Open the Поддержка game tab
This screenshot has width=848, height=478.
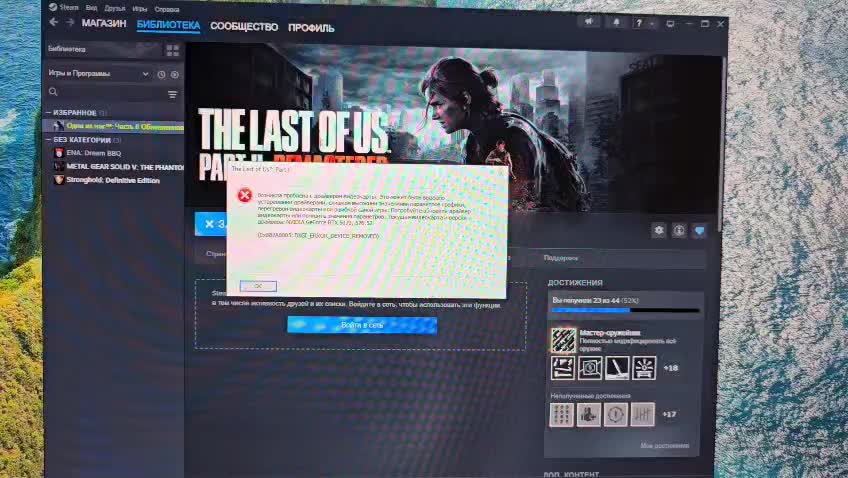click(x=560, y=258)
